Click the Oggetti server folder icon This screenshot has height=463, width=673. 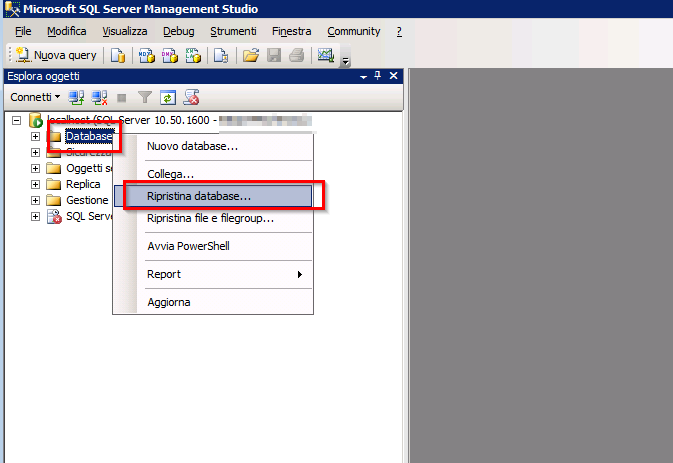tap(54, 168)
